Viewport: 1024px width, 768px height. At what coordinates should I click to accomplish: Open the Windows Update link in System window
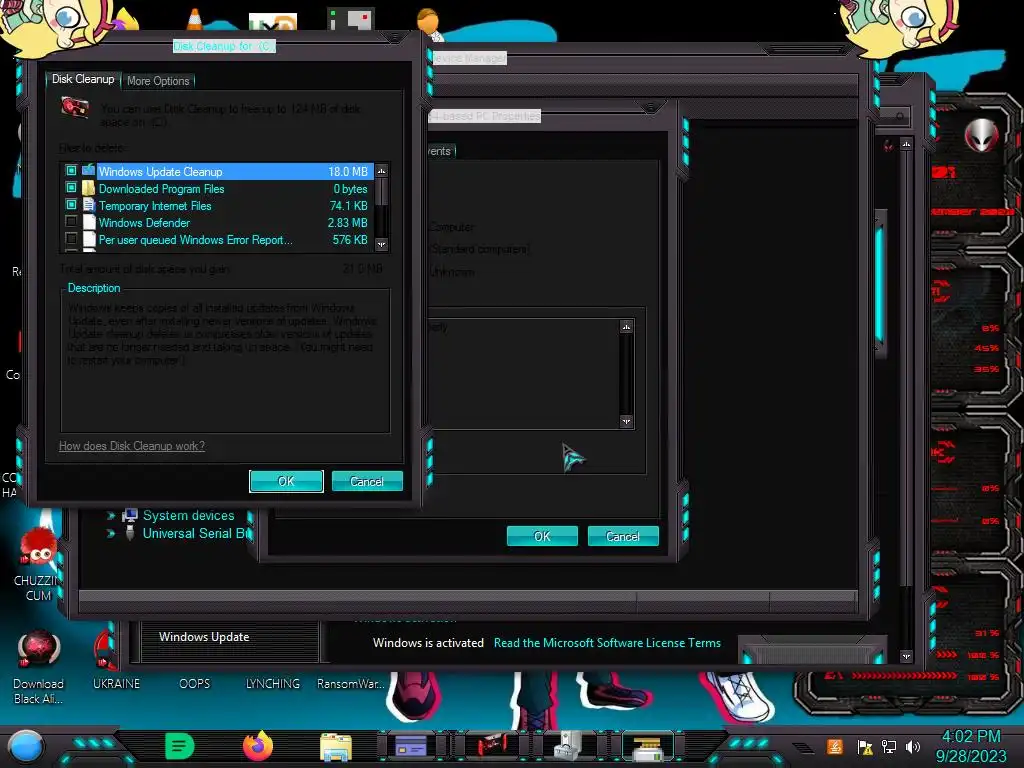coord(204,637)
